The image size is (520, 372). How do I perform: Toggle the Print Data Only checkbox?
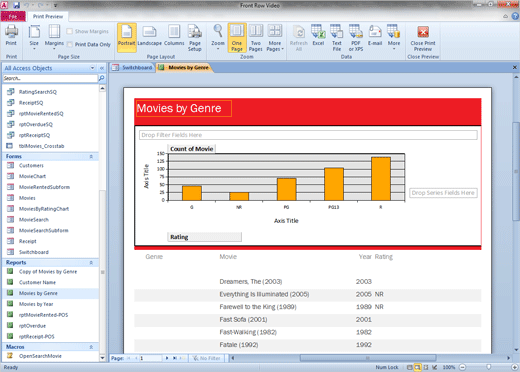69,44
